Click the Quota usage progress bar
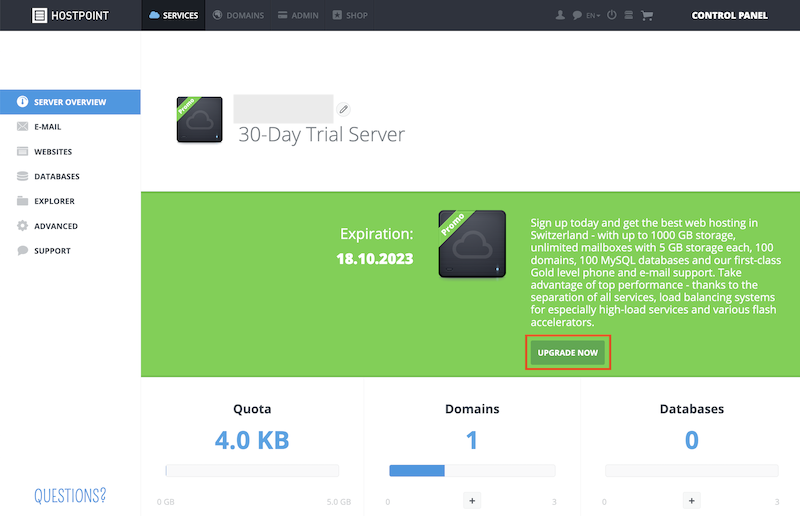Viewport: 800px width, 516px height. point(252,471)
